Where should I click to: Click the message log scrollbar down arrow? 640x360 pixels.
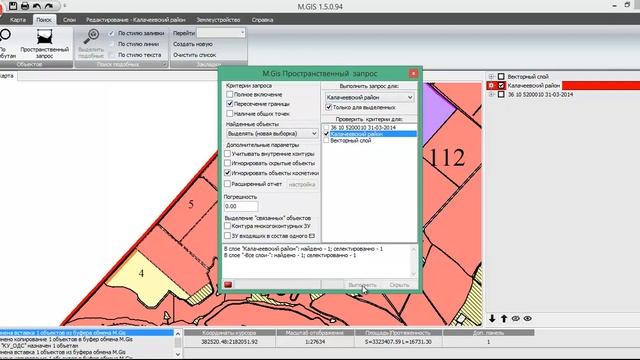point(178,354)
